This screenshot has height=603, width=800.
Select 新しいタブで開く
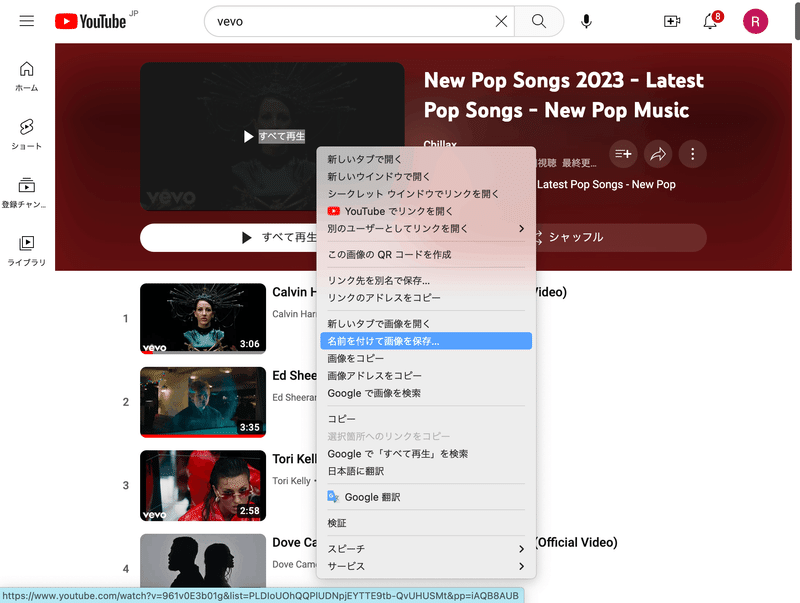point(426,159)
